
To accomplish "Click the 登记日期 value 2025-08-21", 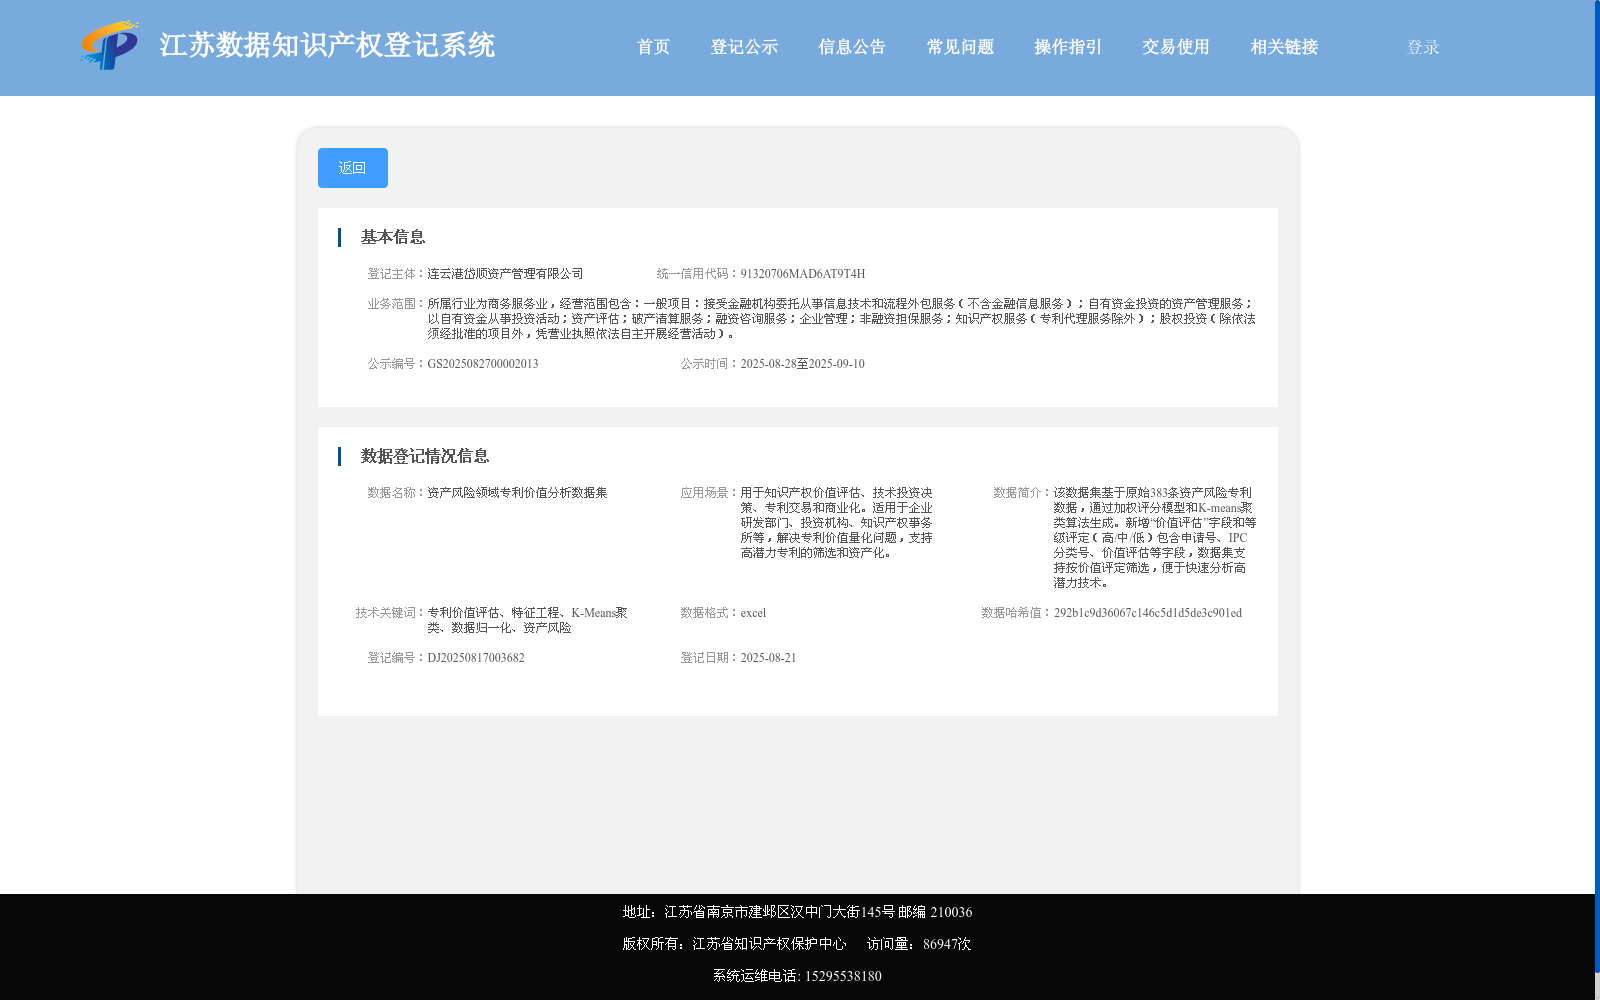I will (768, 658).
